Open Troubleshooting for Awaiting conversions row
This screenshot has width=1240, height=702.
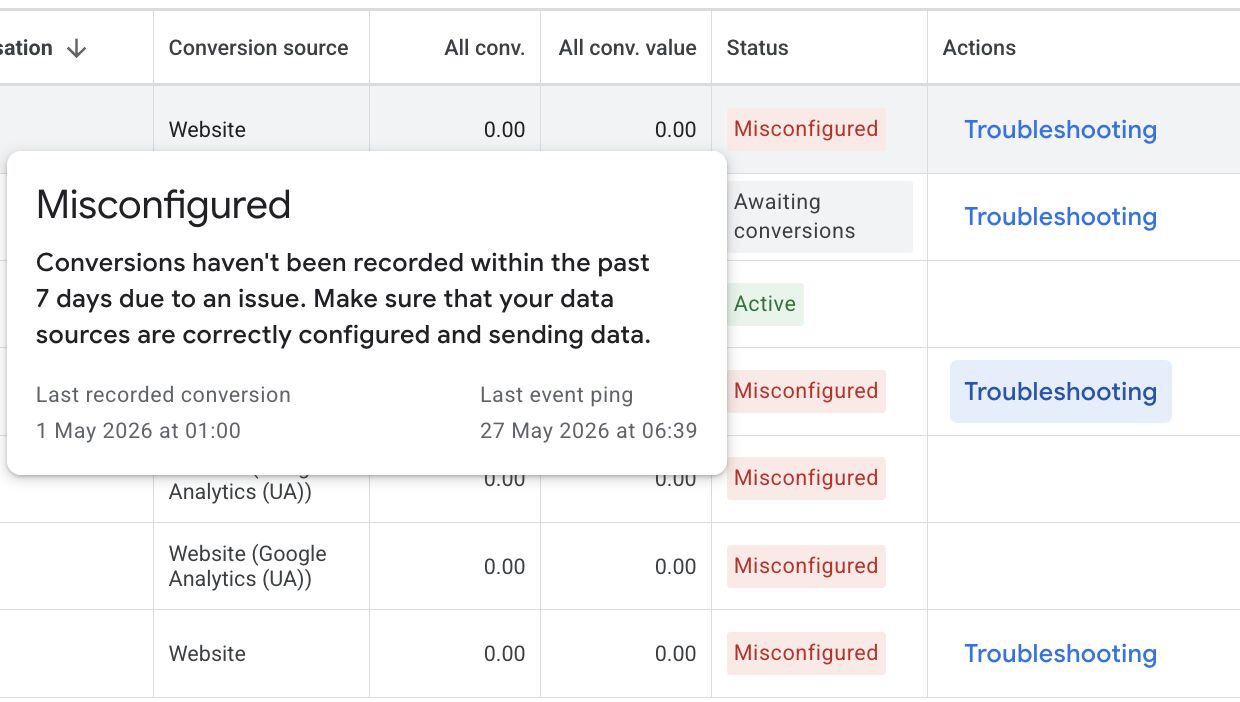click(1060, 217)
